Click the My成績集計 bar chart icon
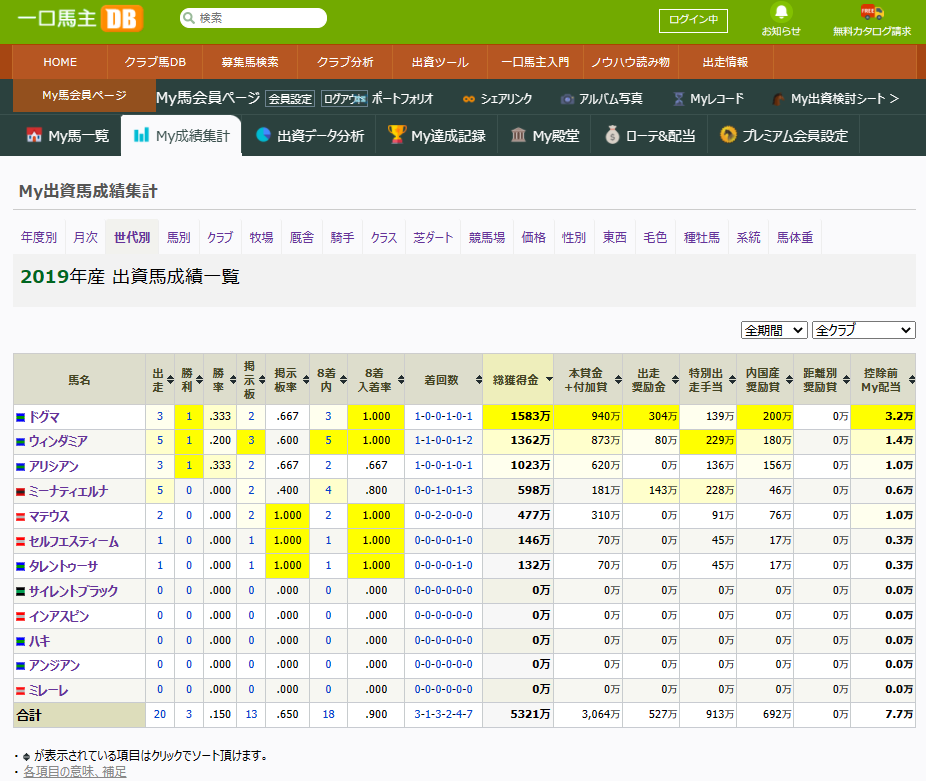This screenshot has height=781, width=926. [x=141, y=135]
